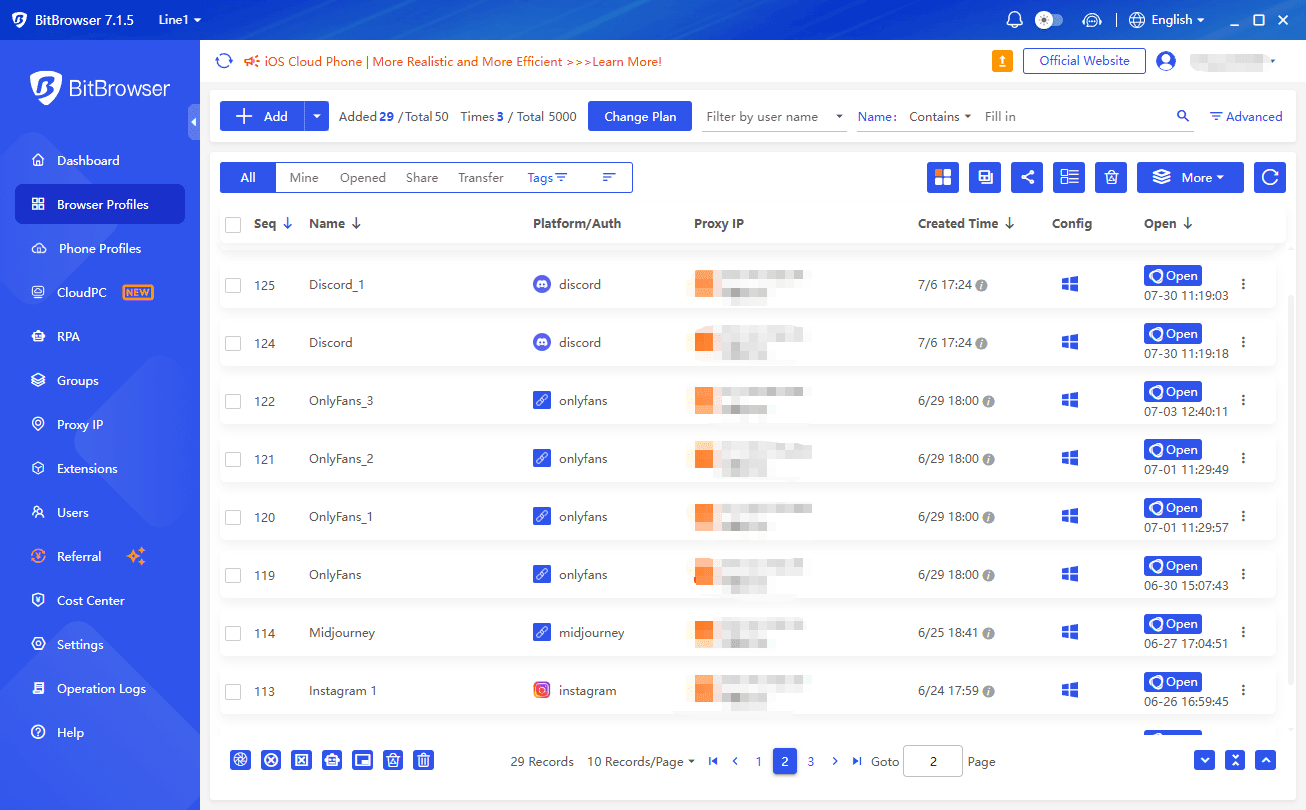Check the OnlyFans_2 row checkbox
This screenshot has height=810, width=1306.
tap(233, 459)
